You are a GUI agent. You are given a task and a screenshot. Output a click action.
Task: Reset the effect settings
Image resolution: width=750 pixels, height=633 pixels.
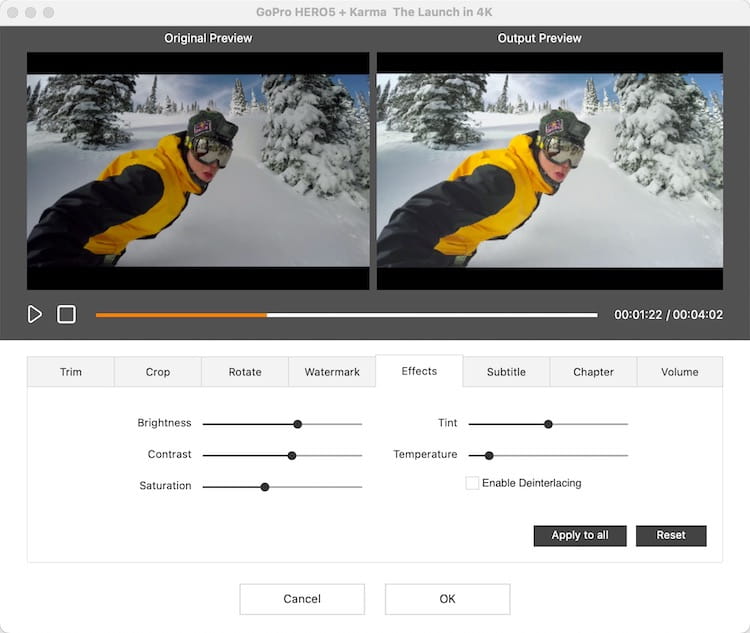[671, 535]
